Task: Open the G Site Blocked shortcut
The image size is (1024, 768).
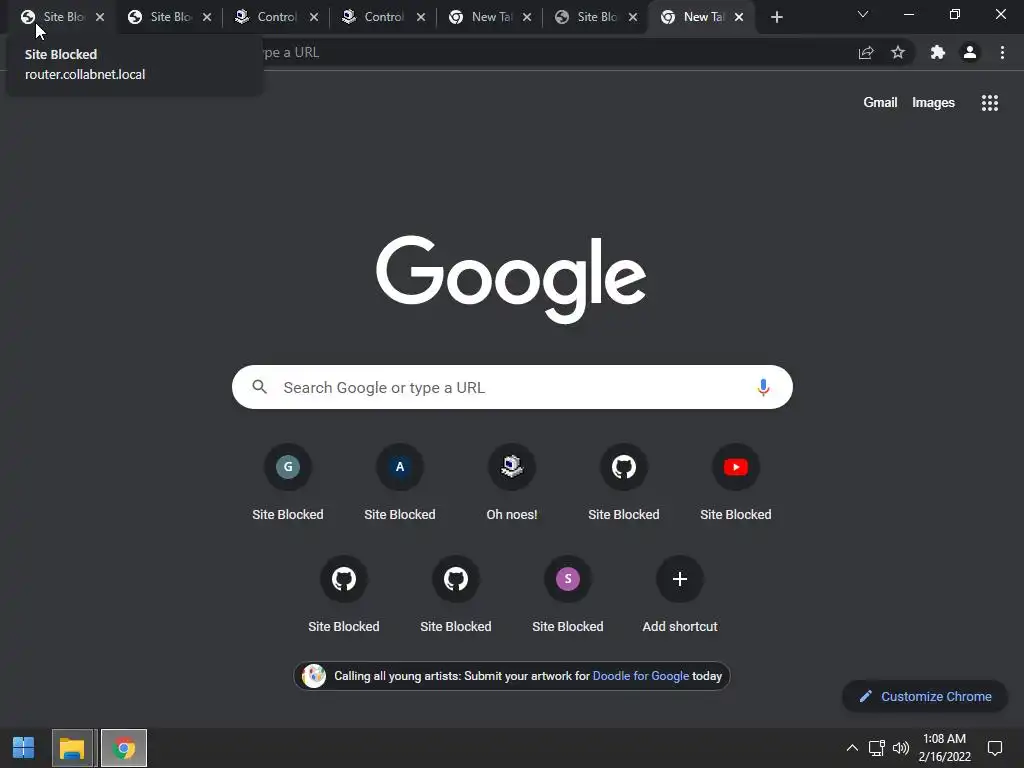Action: (288, 482)
